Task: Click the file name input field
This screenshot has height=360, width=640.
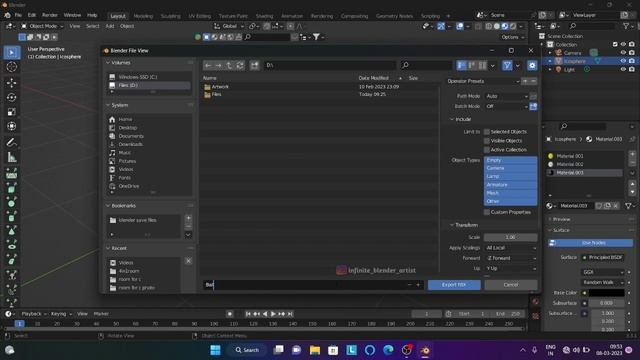Action: pyautogui.click(x=313, y=285)
